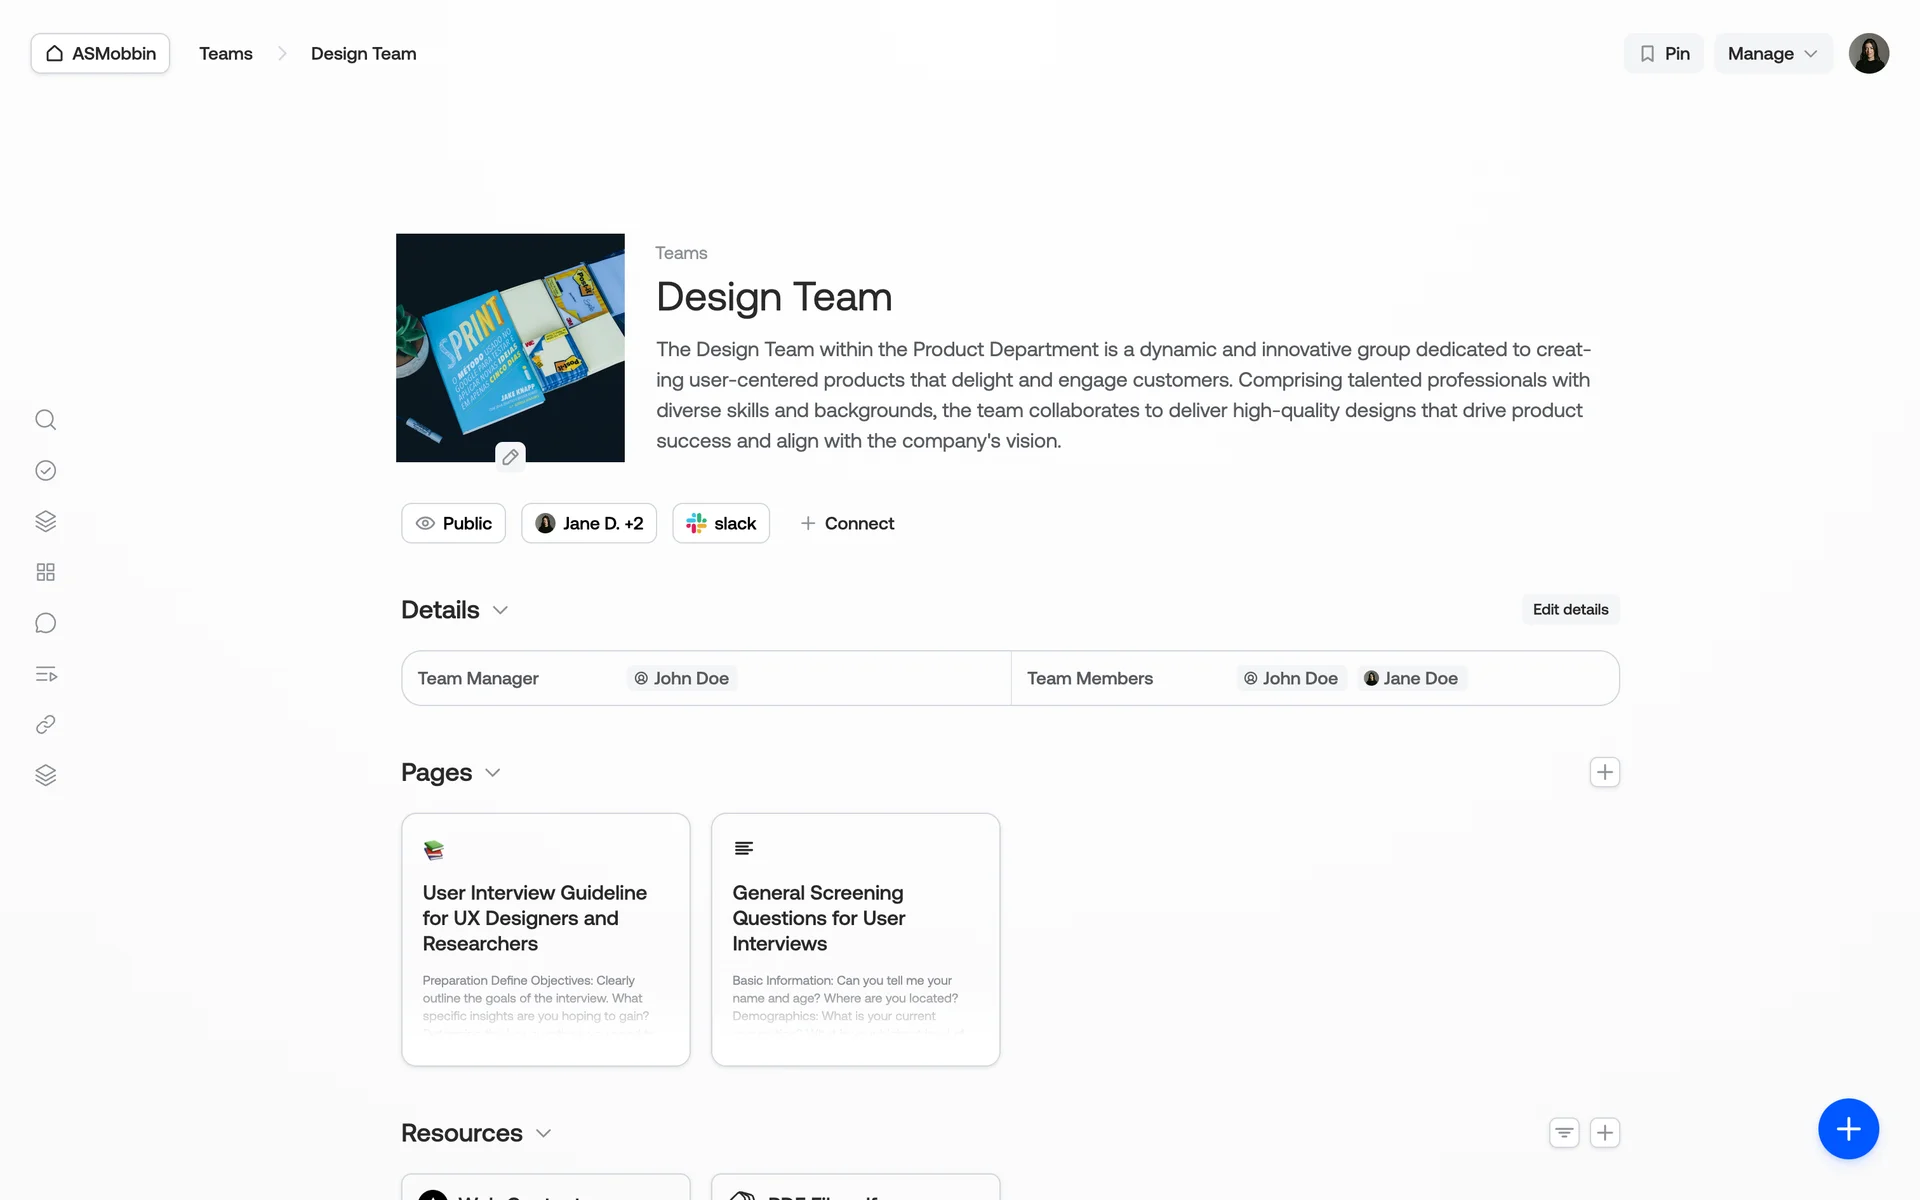
Task: Open the chat bubble icon in the sidebar
Action: pyautogui.click(x=45, y=623)
